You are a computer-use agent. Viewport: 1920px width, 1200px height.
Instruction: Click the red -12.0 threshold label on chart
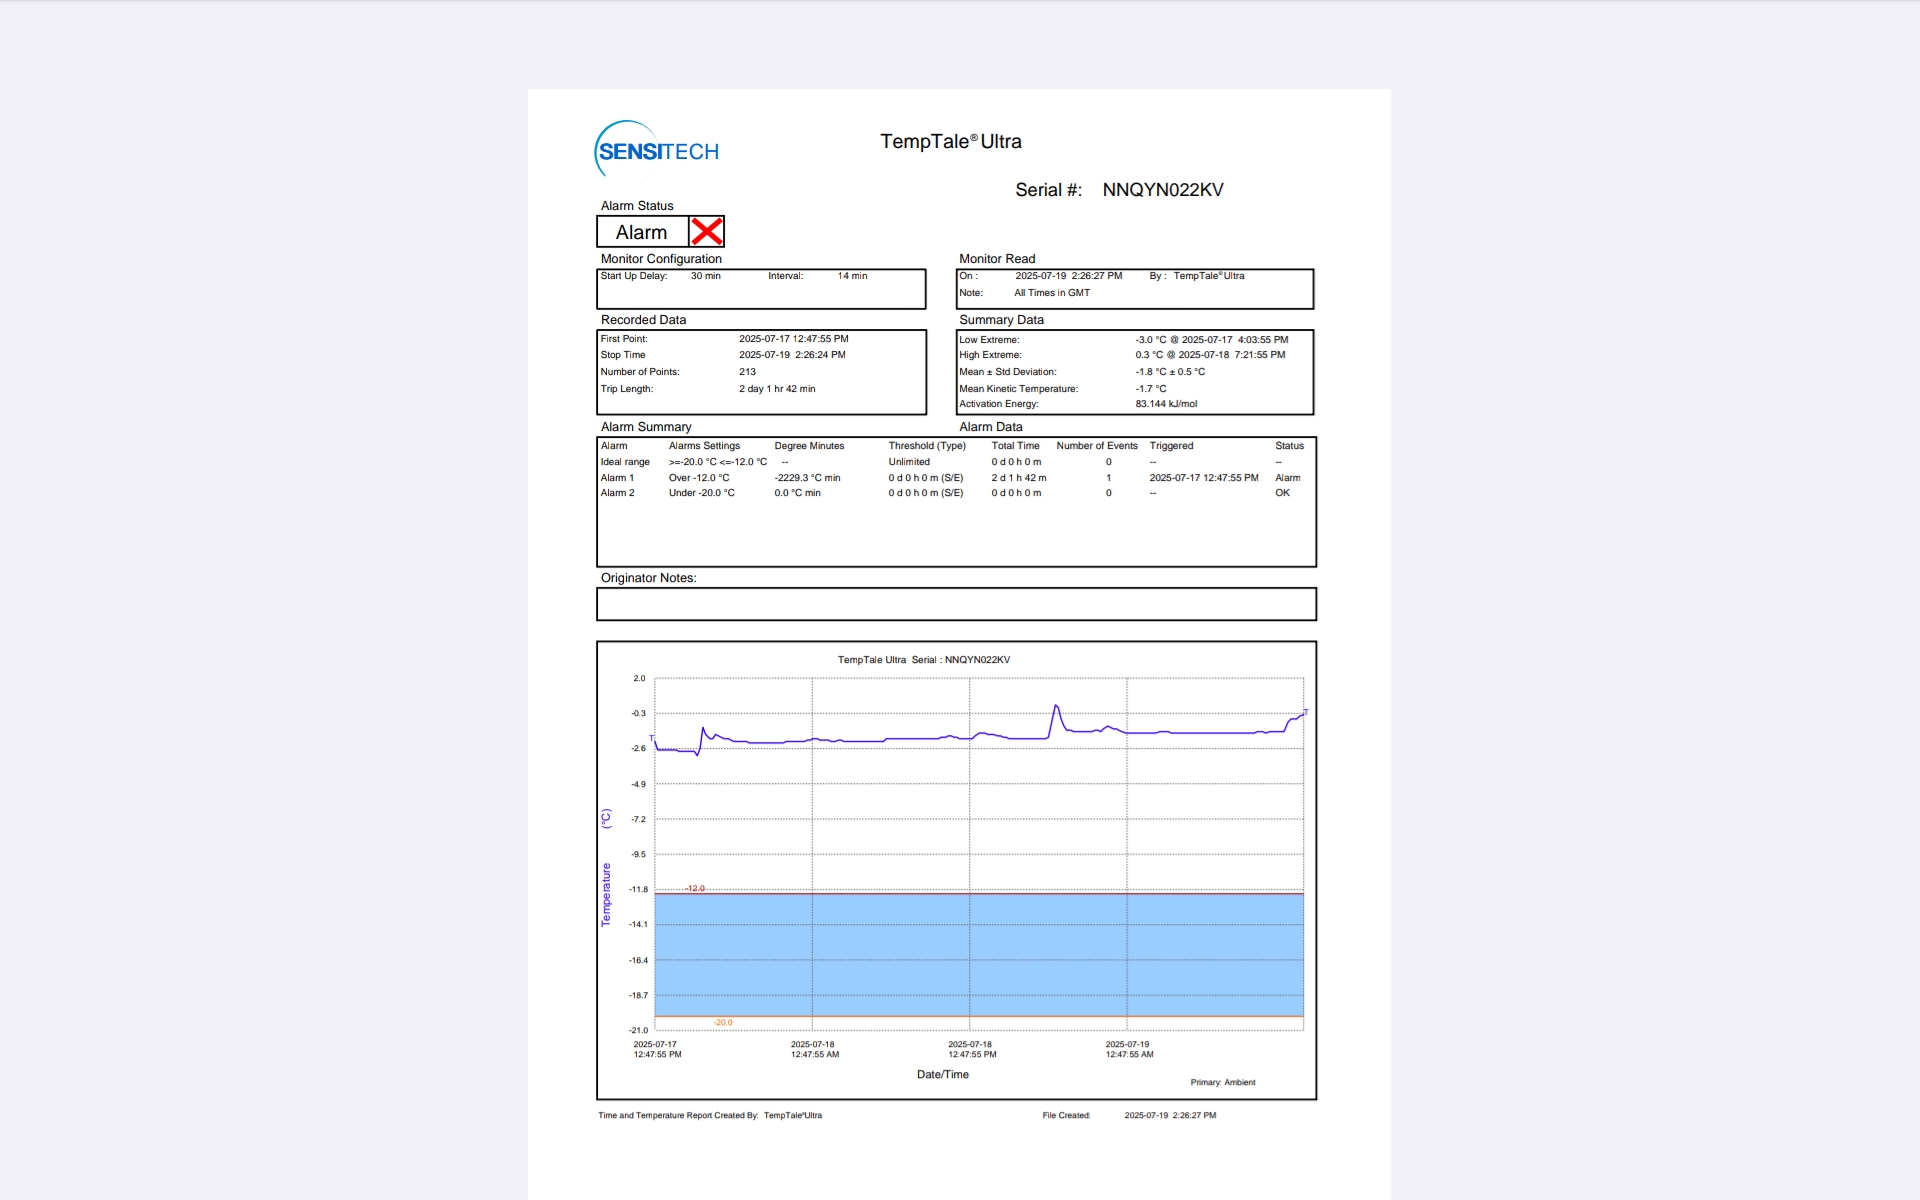(x=695, y=888)
